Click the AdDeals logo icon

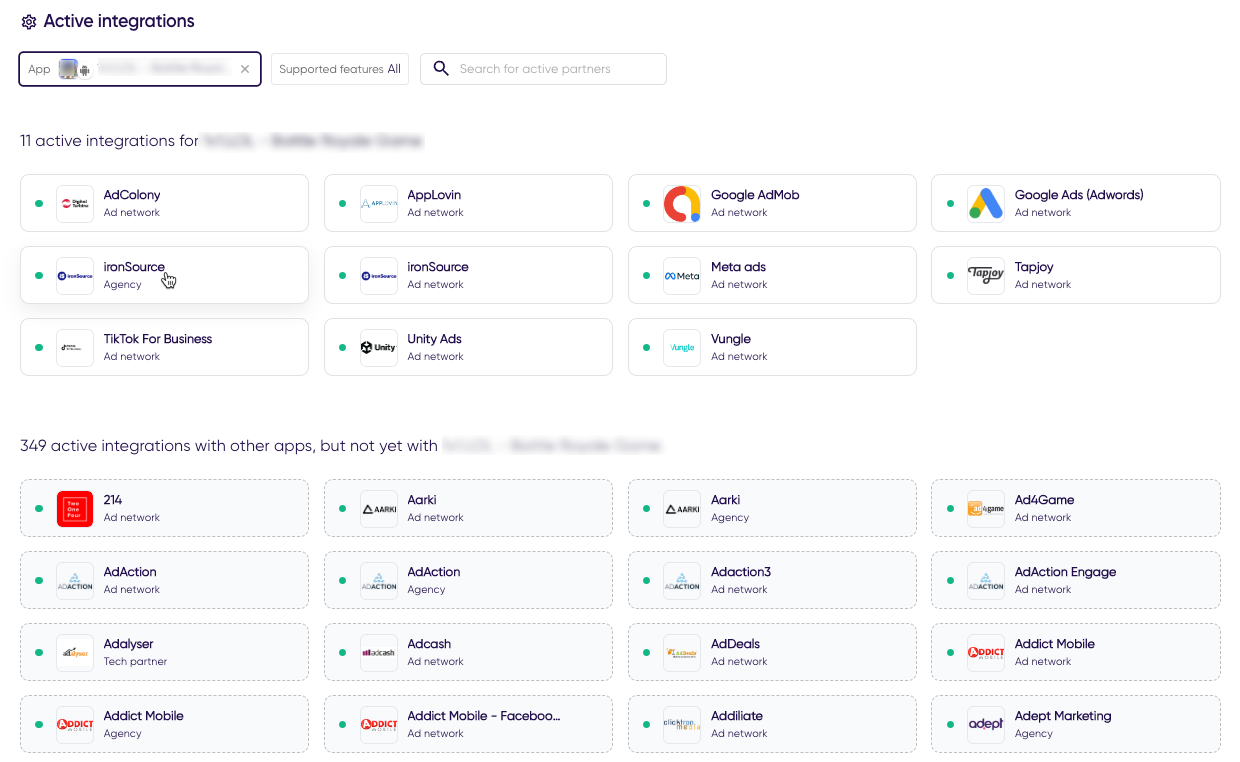coord(682,652)
